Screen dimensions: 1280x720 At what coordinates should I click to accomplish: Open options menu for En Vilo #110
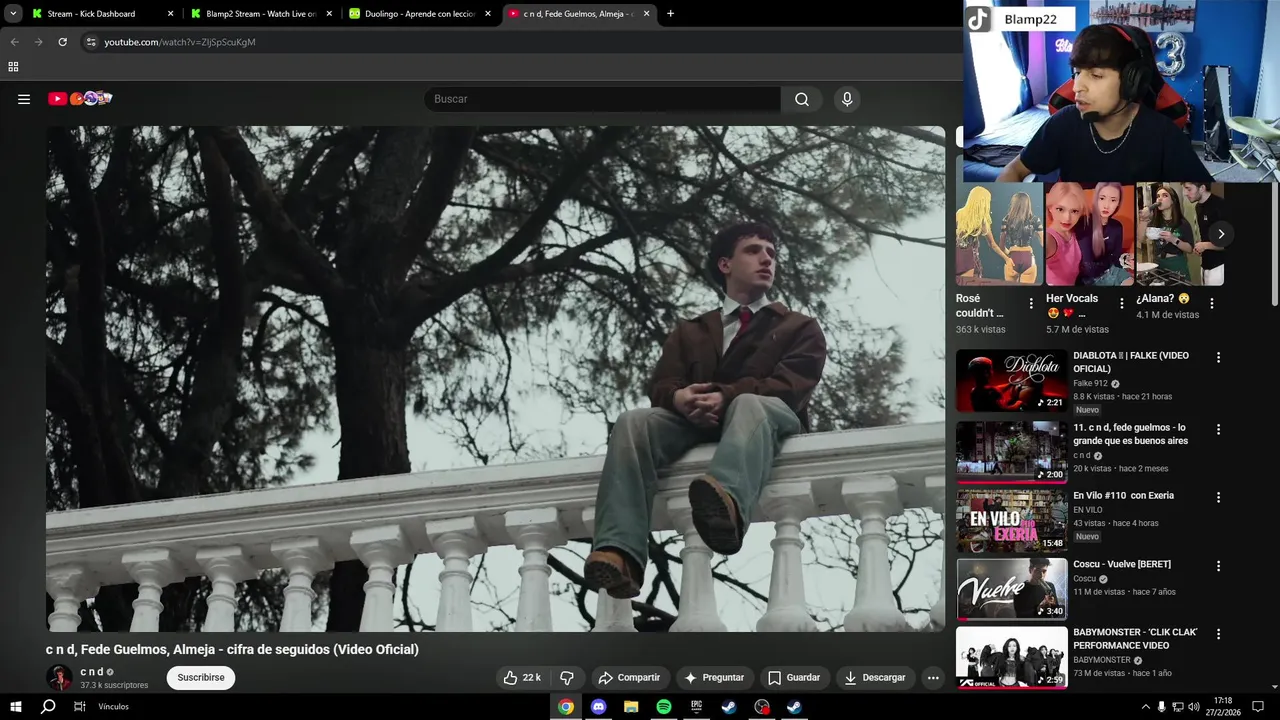coord(1218,497)
